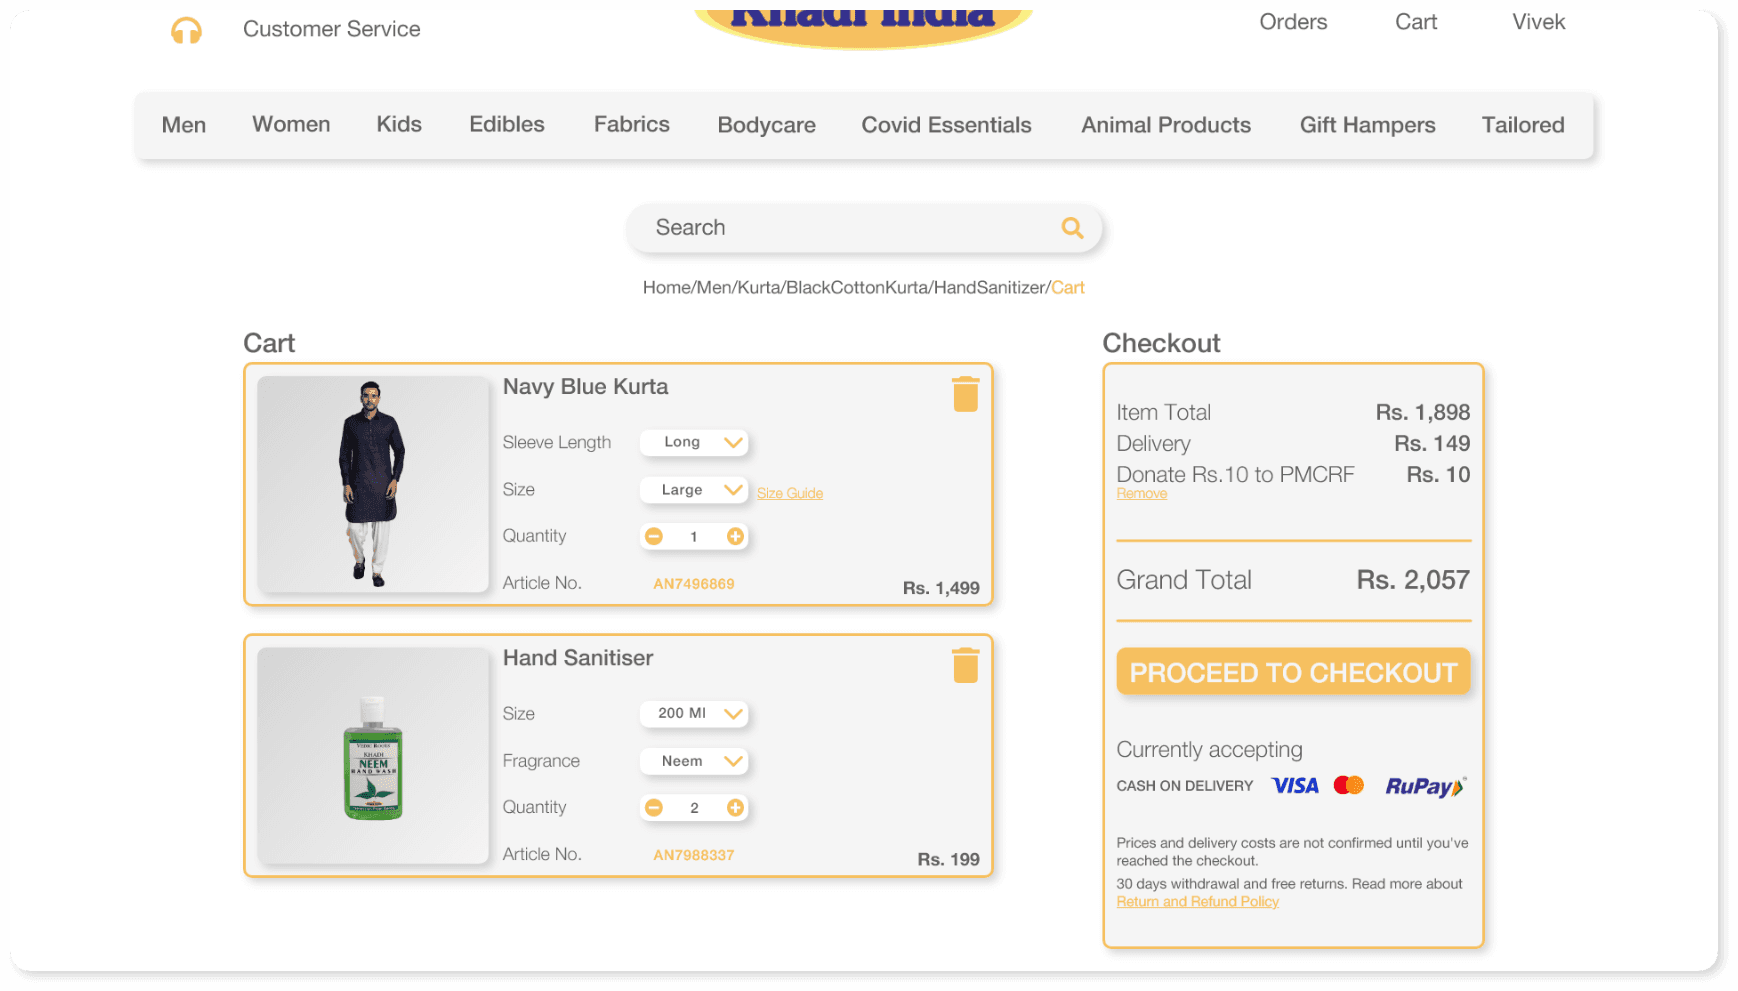Click the Hand Sanitiser title
1738x991 pixels.
coord(578,658)
